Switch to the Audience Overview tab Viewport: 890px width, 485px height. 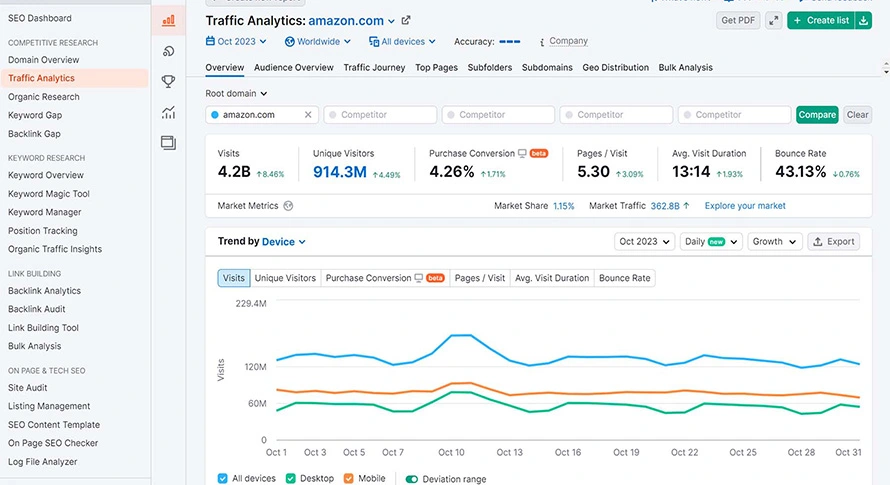pyautogui.click(x=293, y=67)
